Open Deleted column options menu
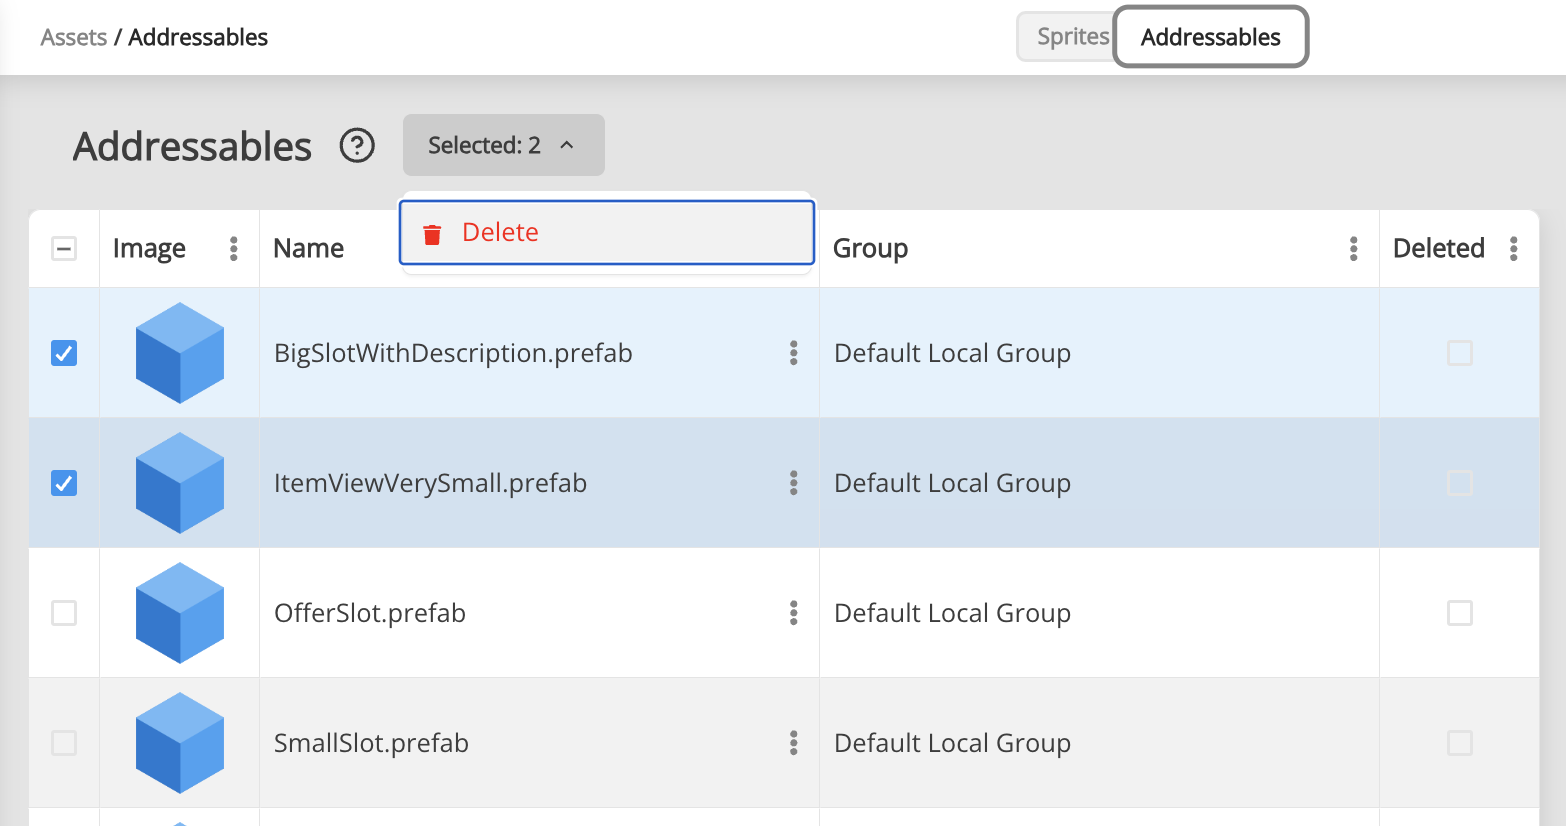This screenshot has height=826, width=1566. (1514, 248)
